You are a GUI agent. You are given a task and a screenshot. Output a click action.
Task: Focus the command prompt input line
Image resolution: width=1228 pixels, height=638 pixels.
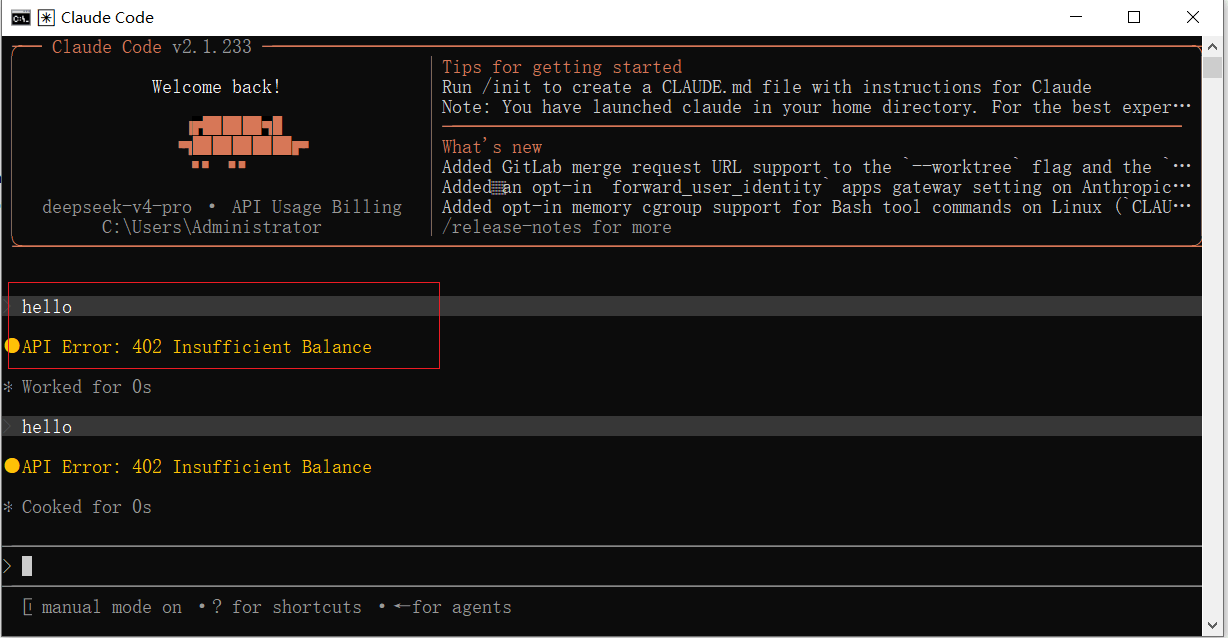(x=602, y=566)
